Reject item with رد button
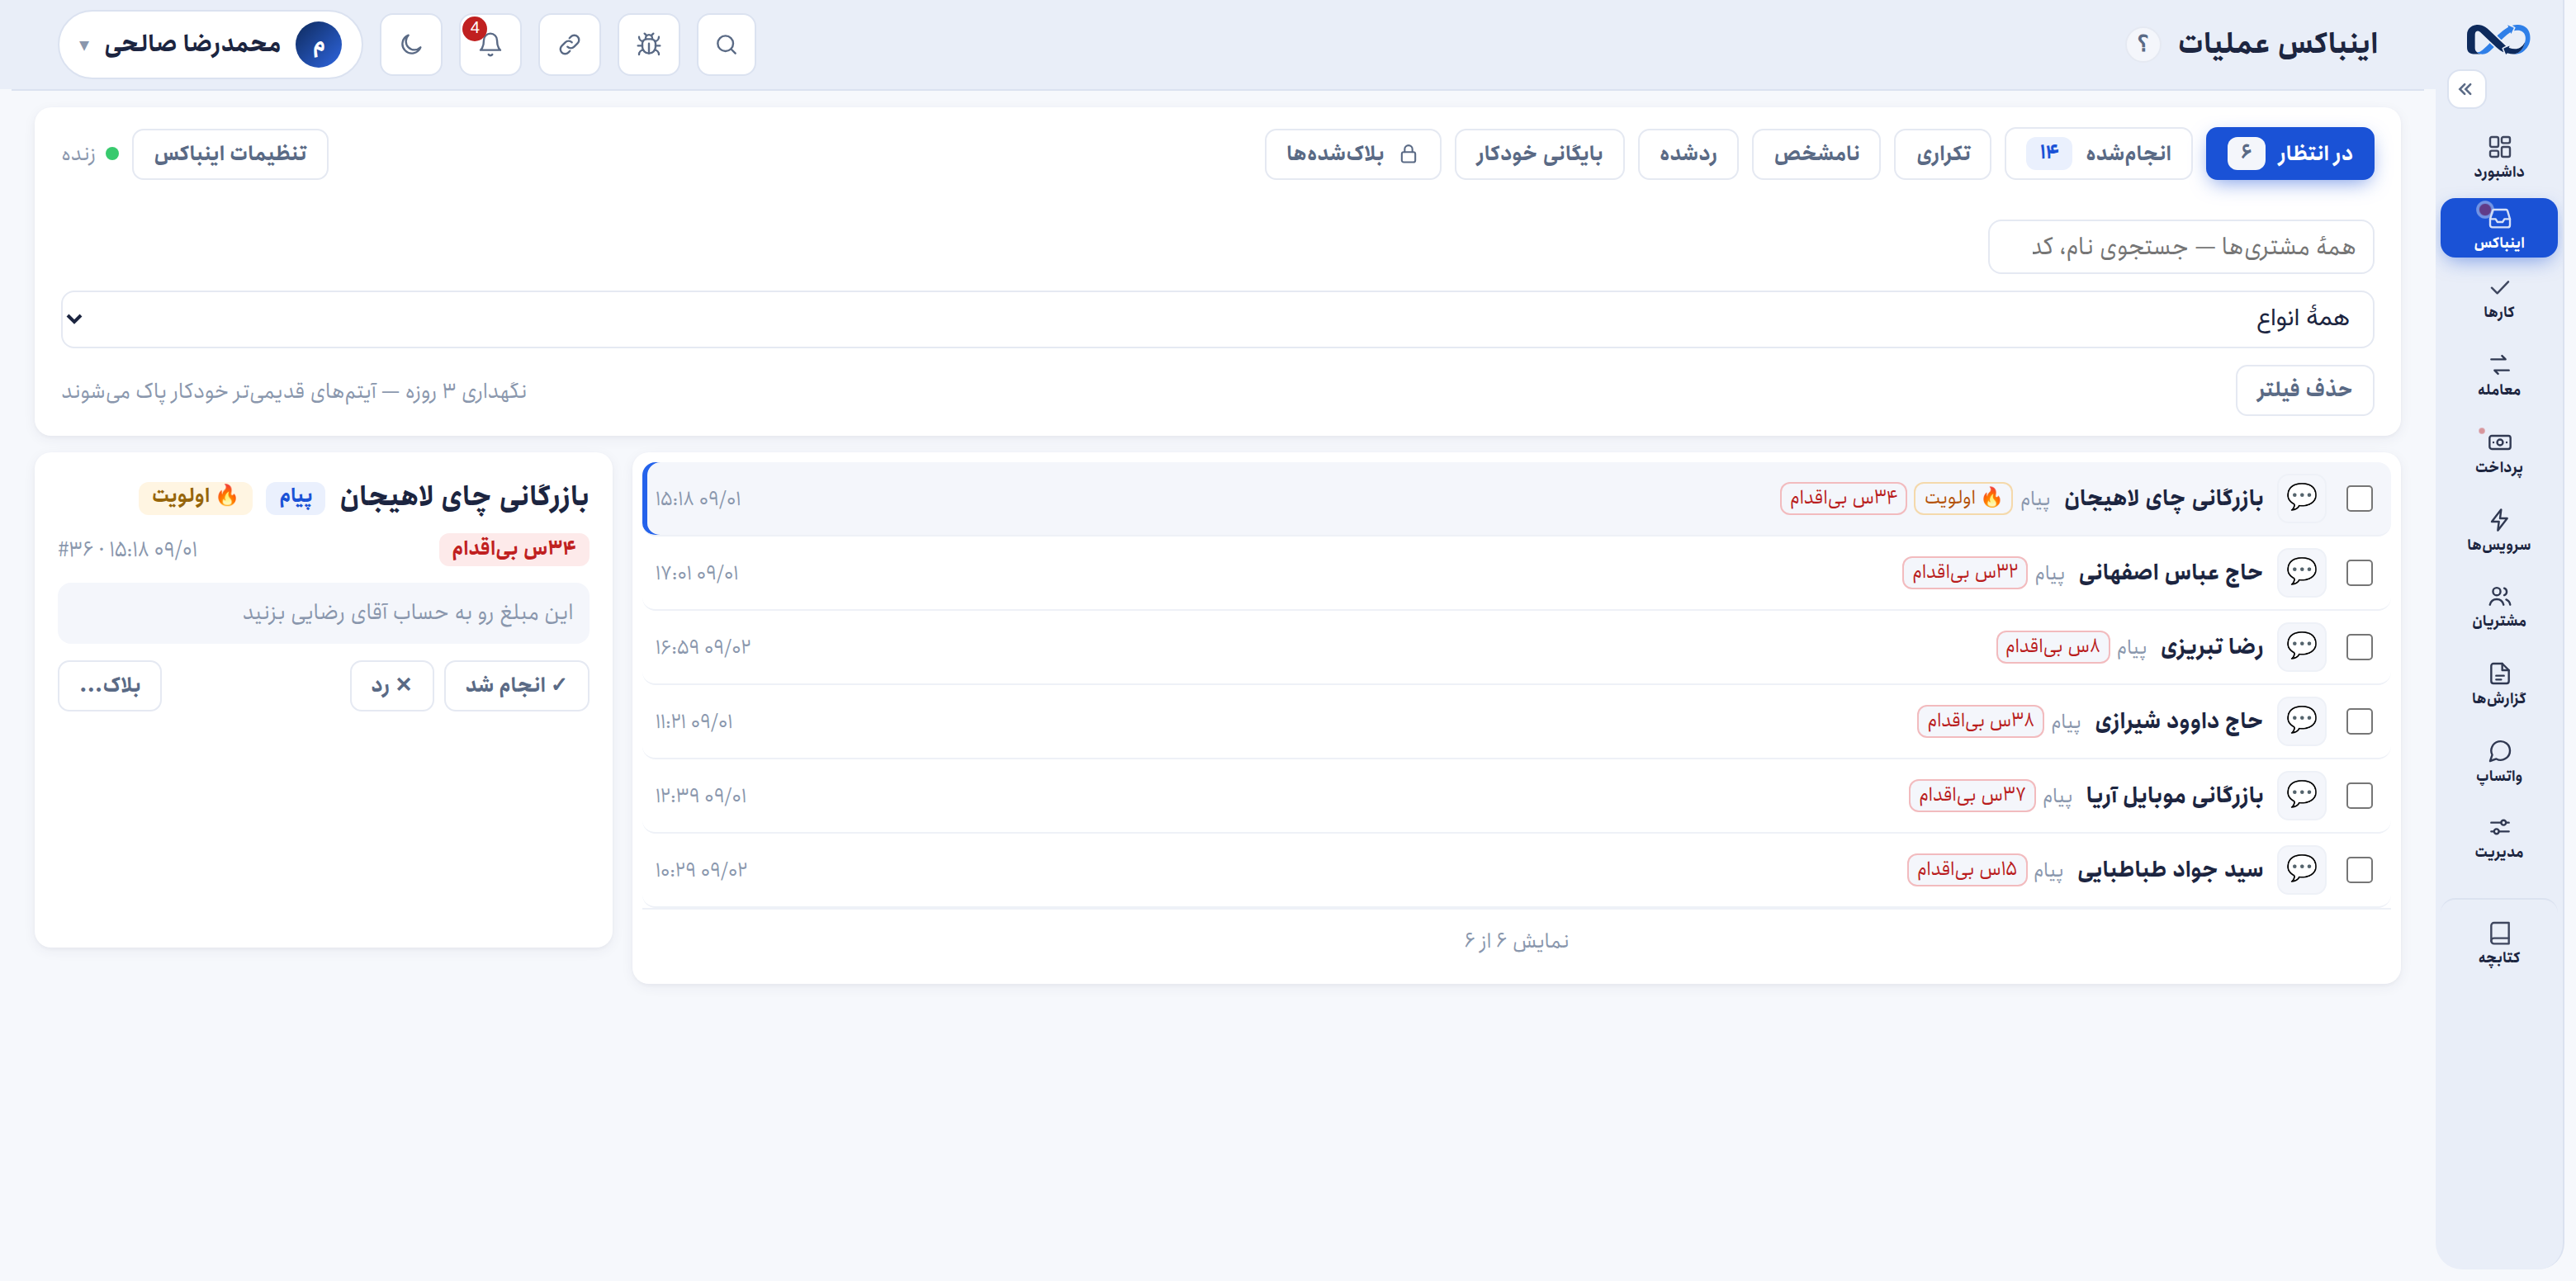The width and height of the screenshot is (2576, 1281). tap(392, 686)
